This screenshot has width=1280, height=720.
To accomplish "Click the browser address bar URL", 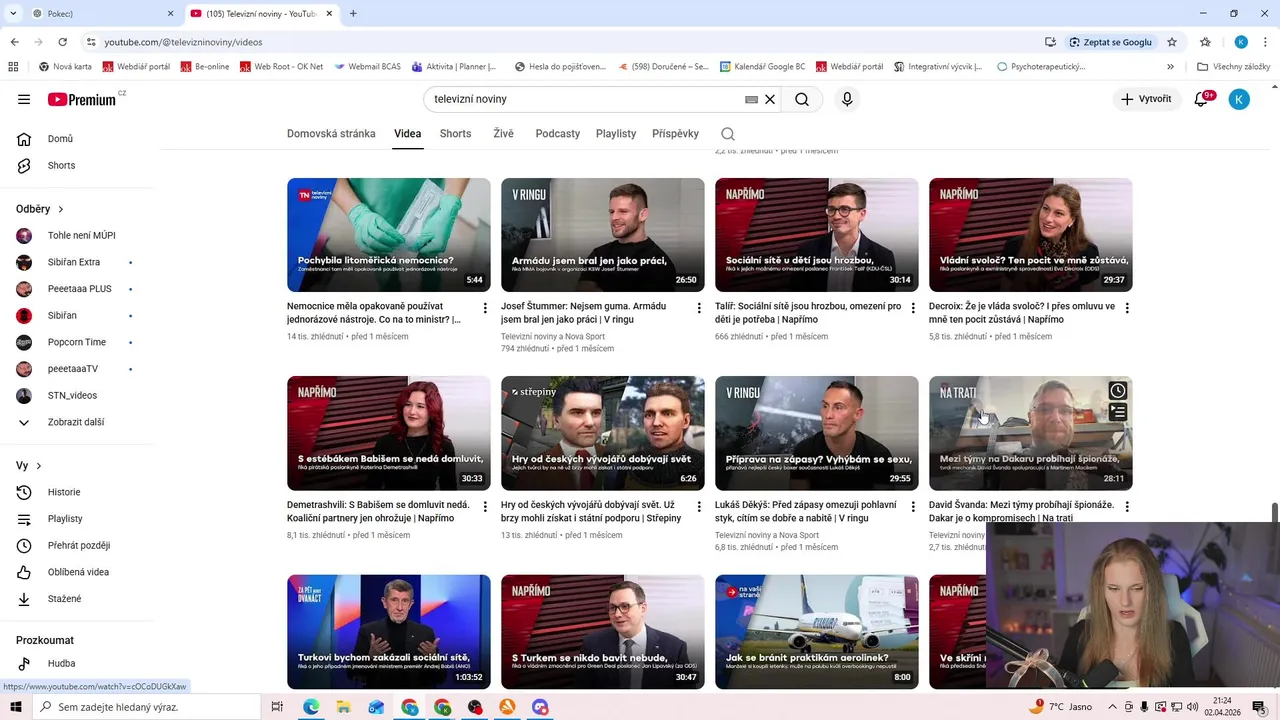I will 183,42.
